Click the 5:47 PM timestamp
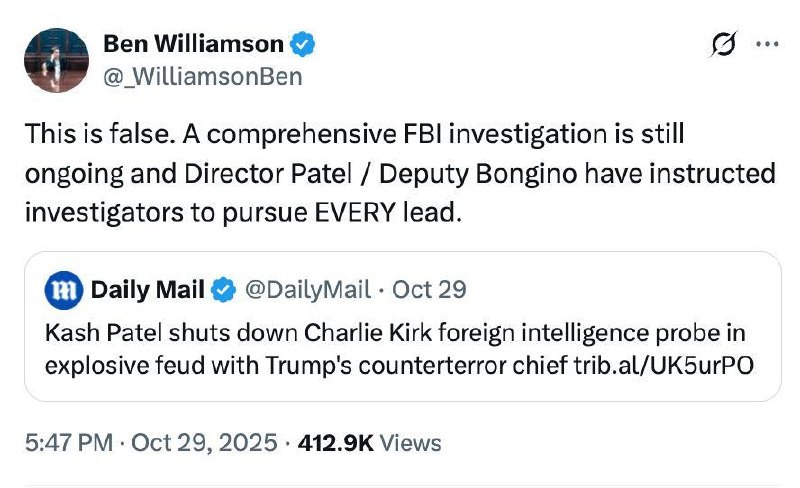This screenshot has height=488, width=800. tap(68, 442)
